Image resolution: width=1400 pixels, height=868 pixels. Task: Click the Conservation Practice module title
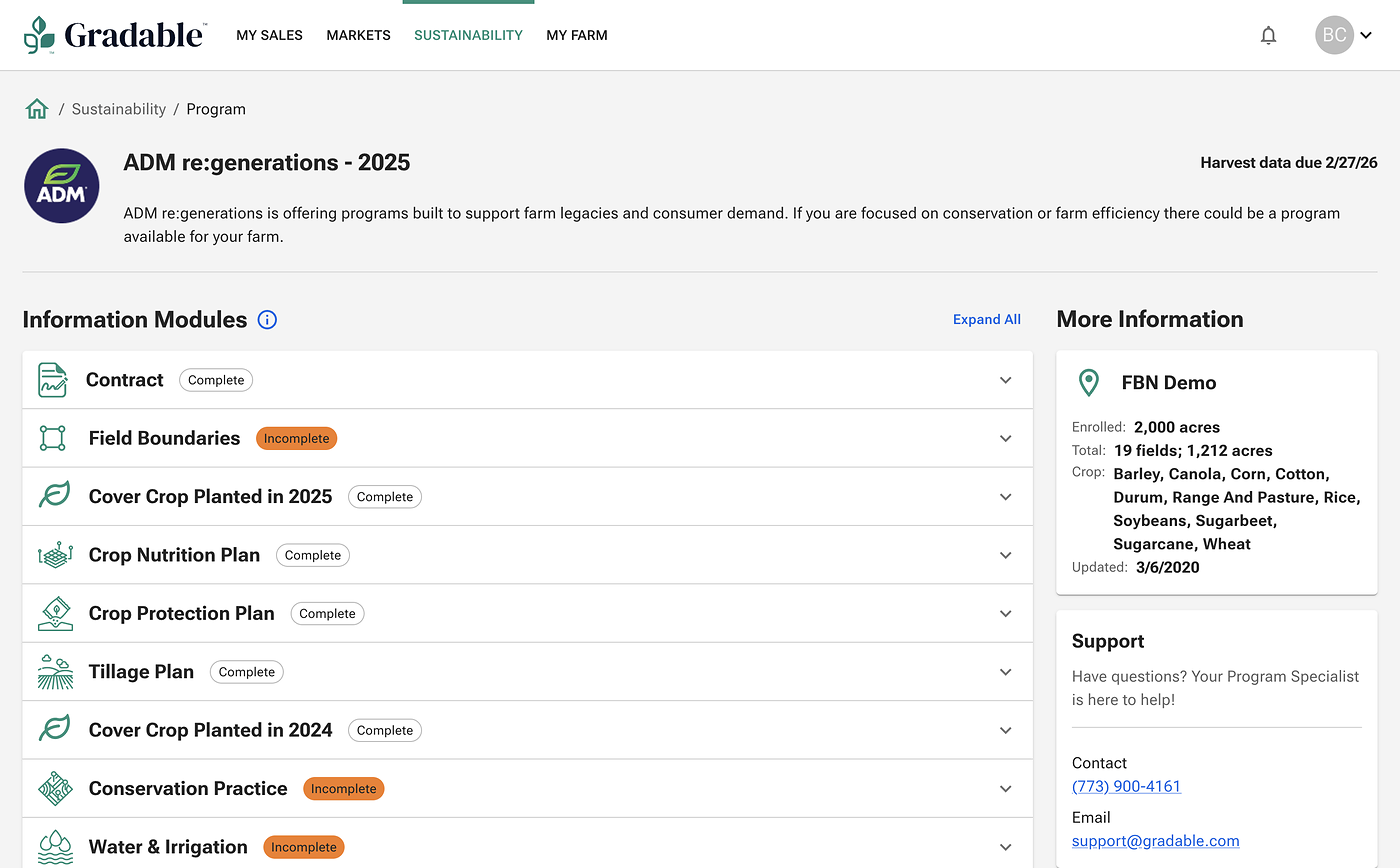[188, 788]
